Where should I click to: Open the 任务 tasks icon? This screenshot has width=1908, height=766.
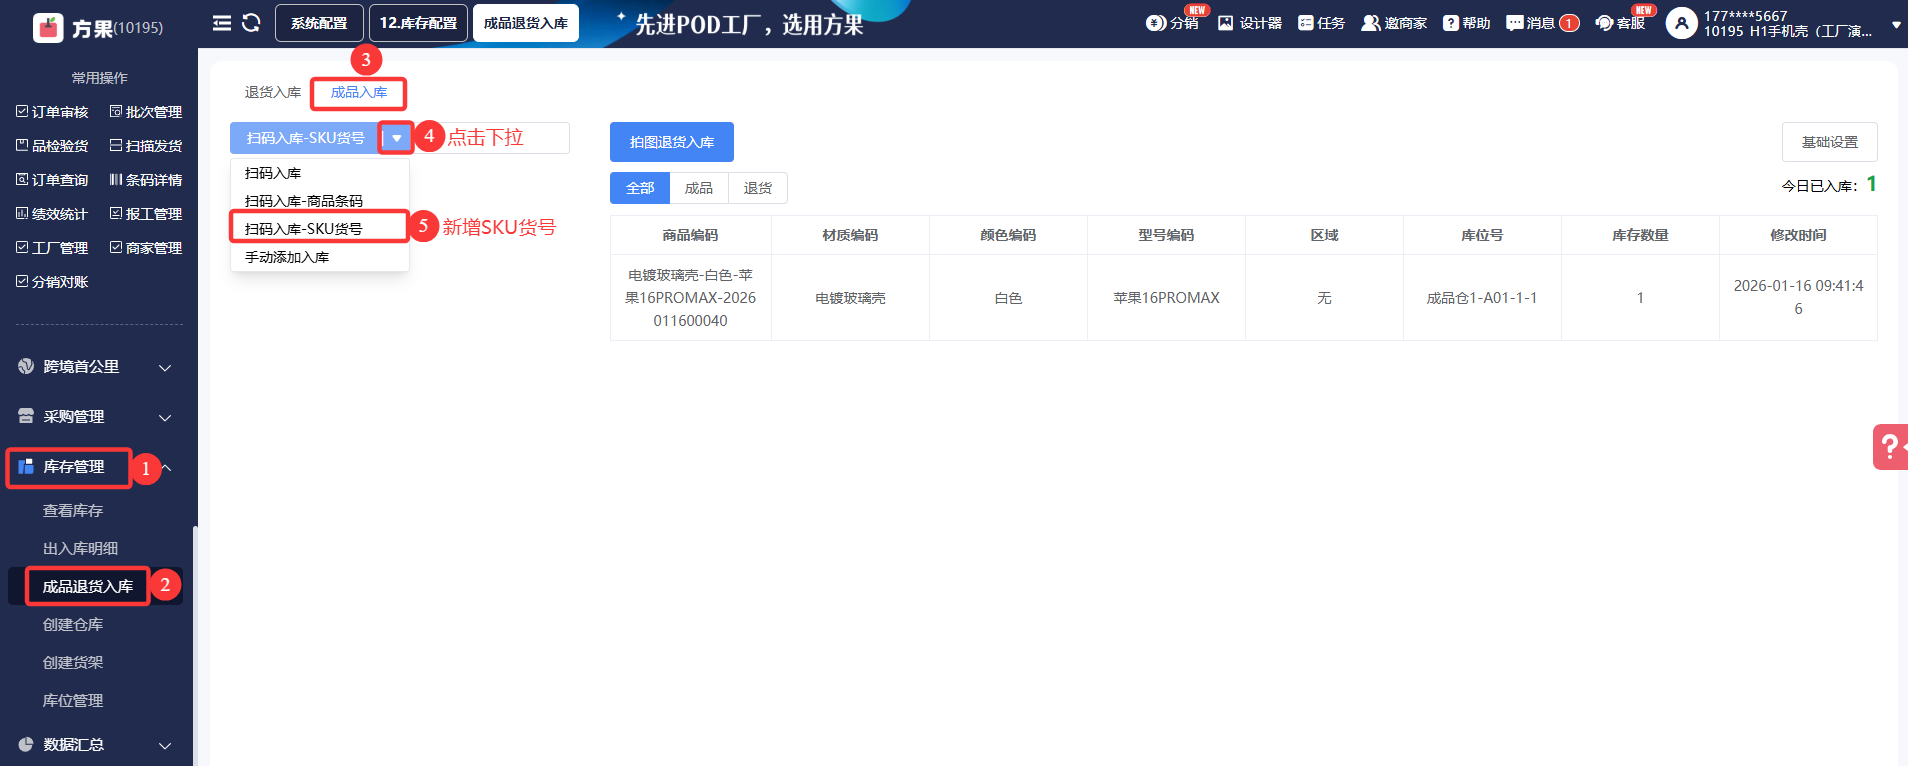click(1321, 23)
